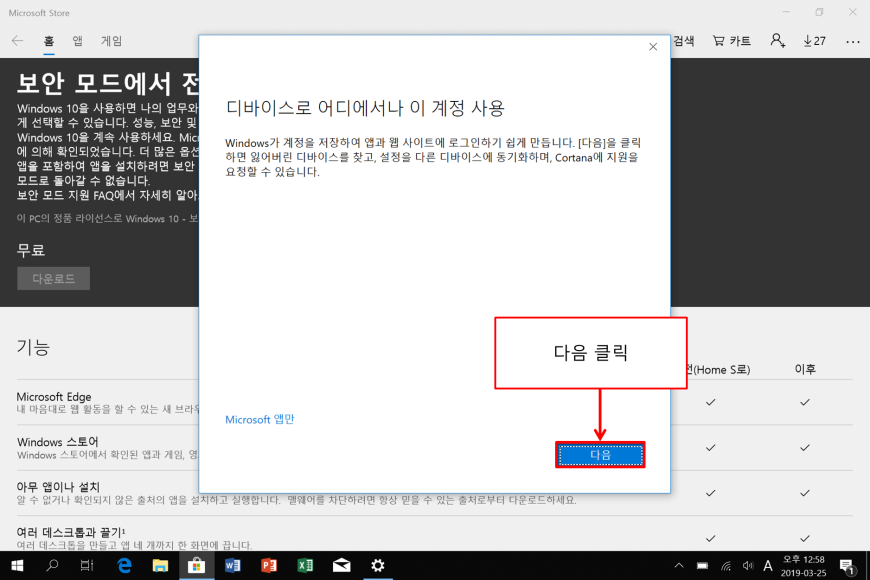Switch to the 홈 tab
The height and width of the screenshot is (580, 870).
coord(49,41)
